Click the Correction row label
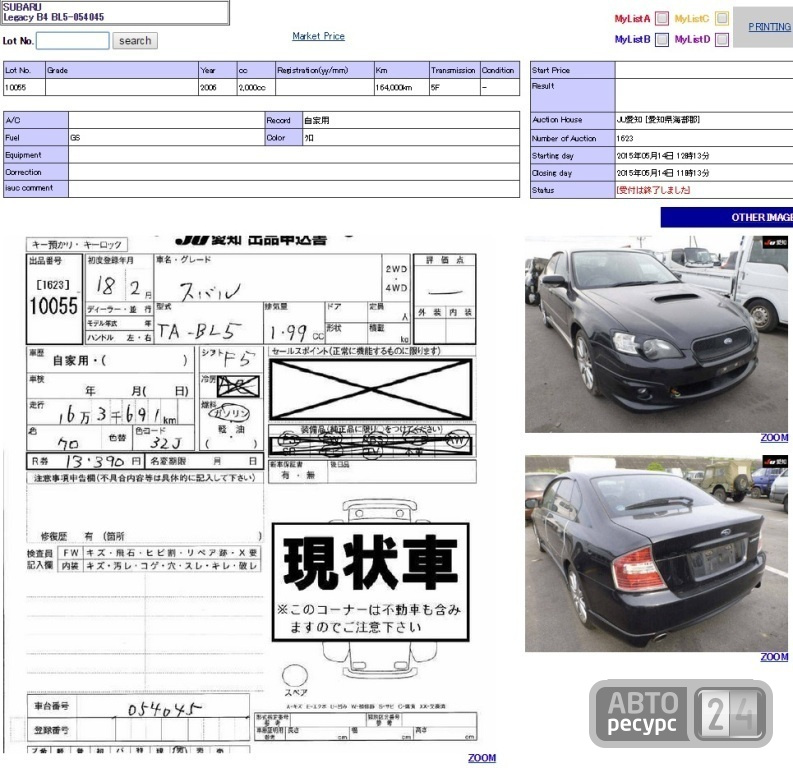Viewport: 793px width, 768px height. (x=35, y=172)
